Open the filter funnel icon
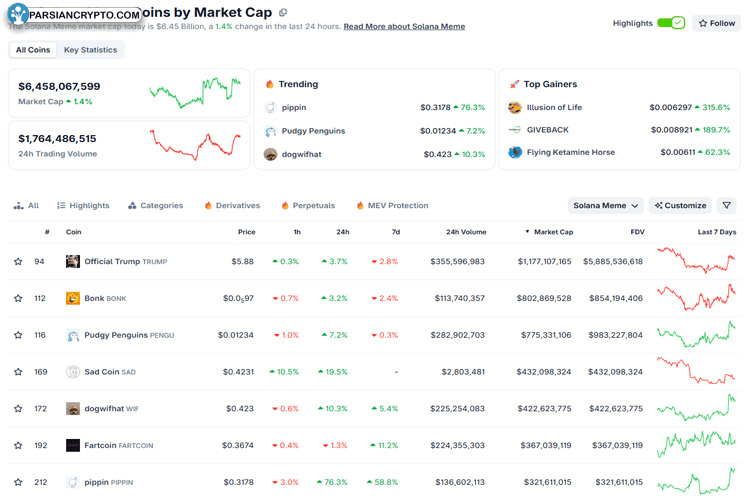 coord(727,205)
